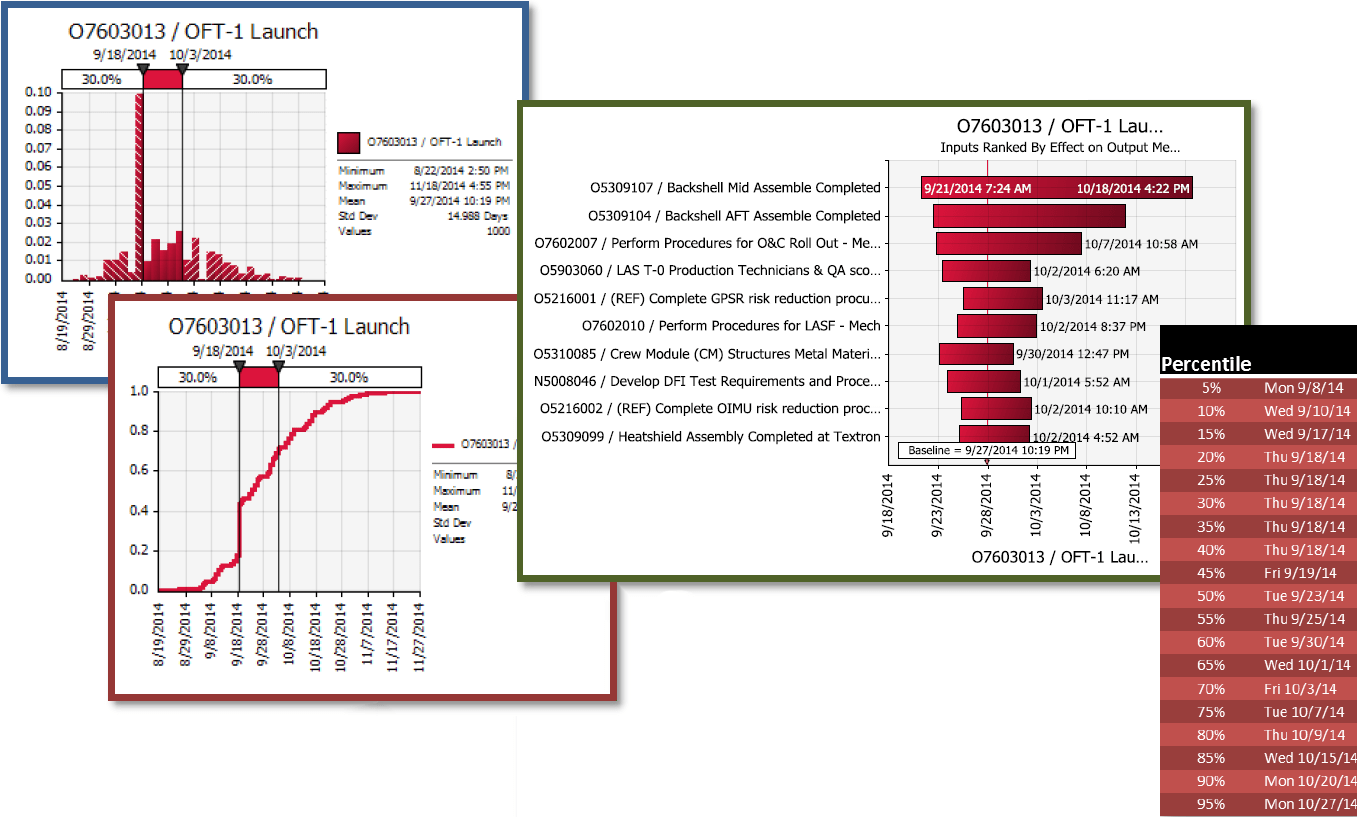Select the Backshell Mid Assemble Completed bar

point(1056,187)
